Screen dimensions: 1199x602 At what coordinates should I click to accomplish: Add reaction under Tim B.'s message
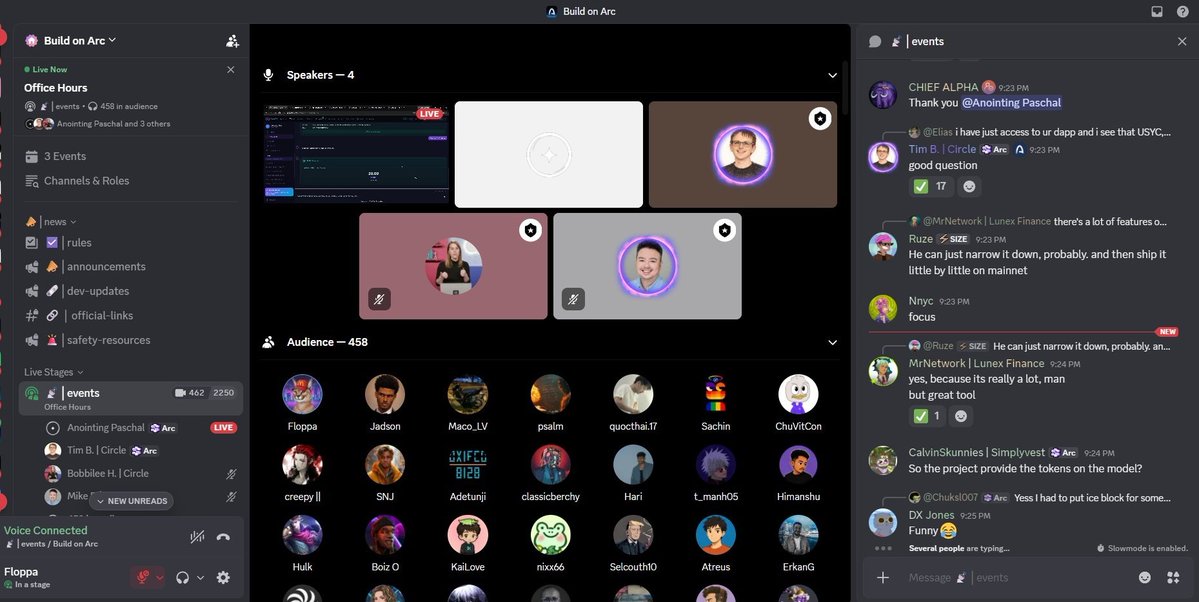[969, 186]
